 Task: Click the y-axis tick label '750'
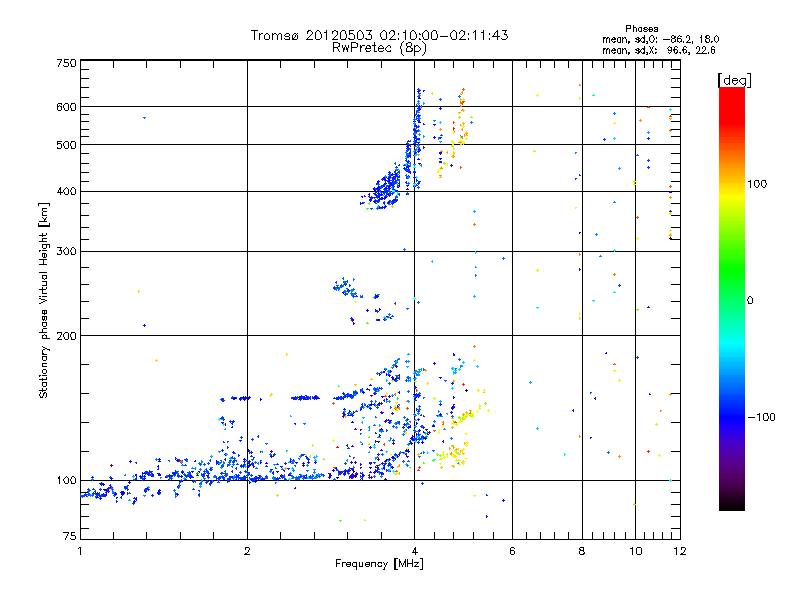pyautogui.click(x=66, y=63)
